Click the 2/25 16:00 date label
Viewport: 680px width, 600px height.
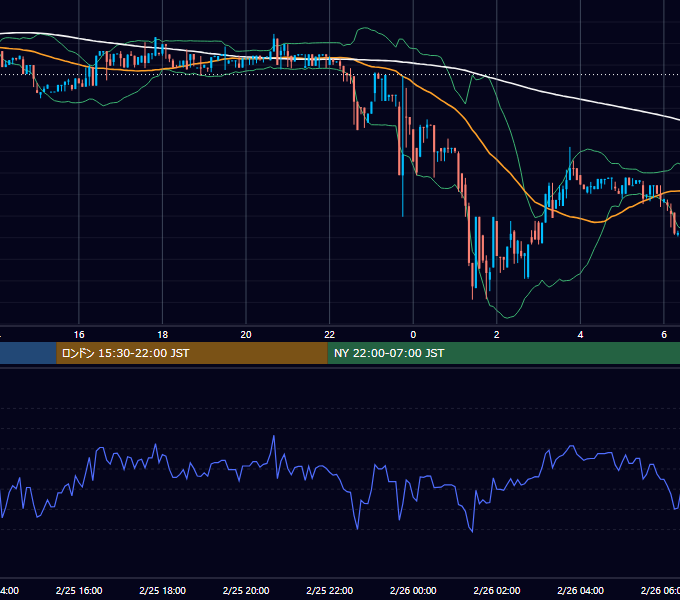tap(79, 590)
